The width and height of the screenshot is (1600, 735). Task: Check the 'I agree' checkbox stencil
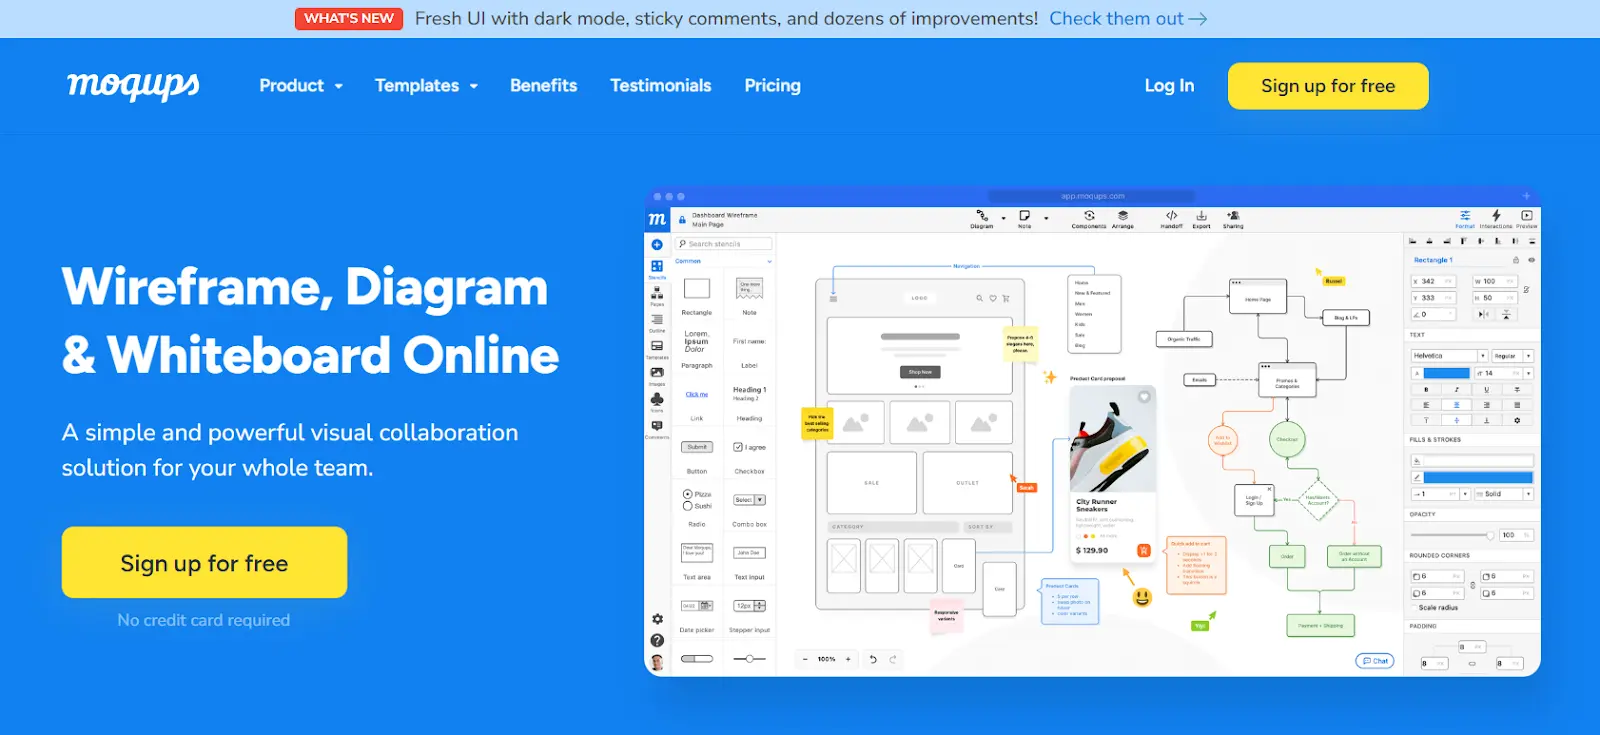[738, 447]
